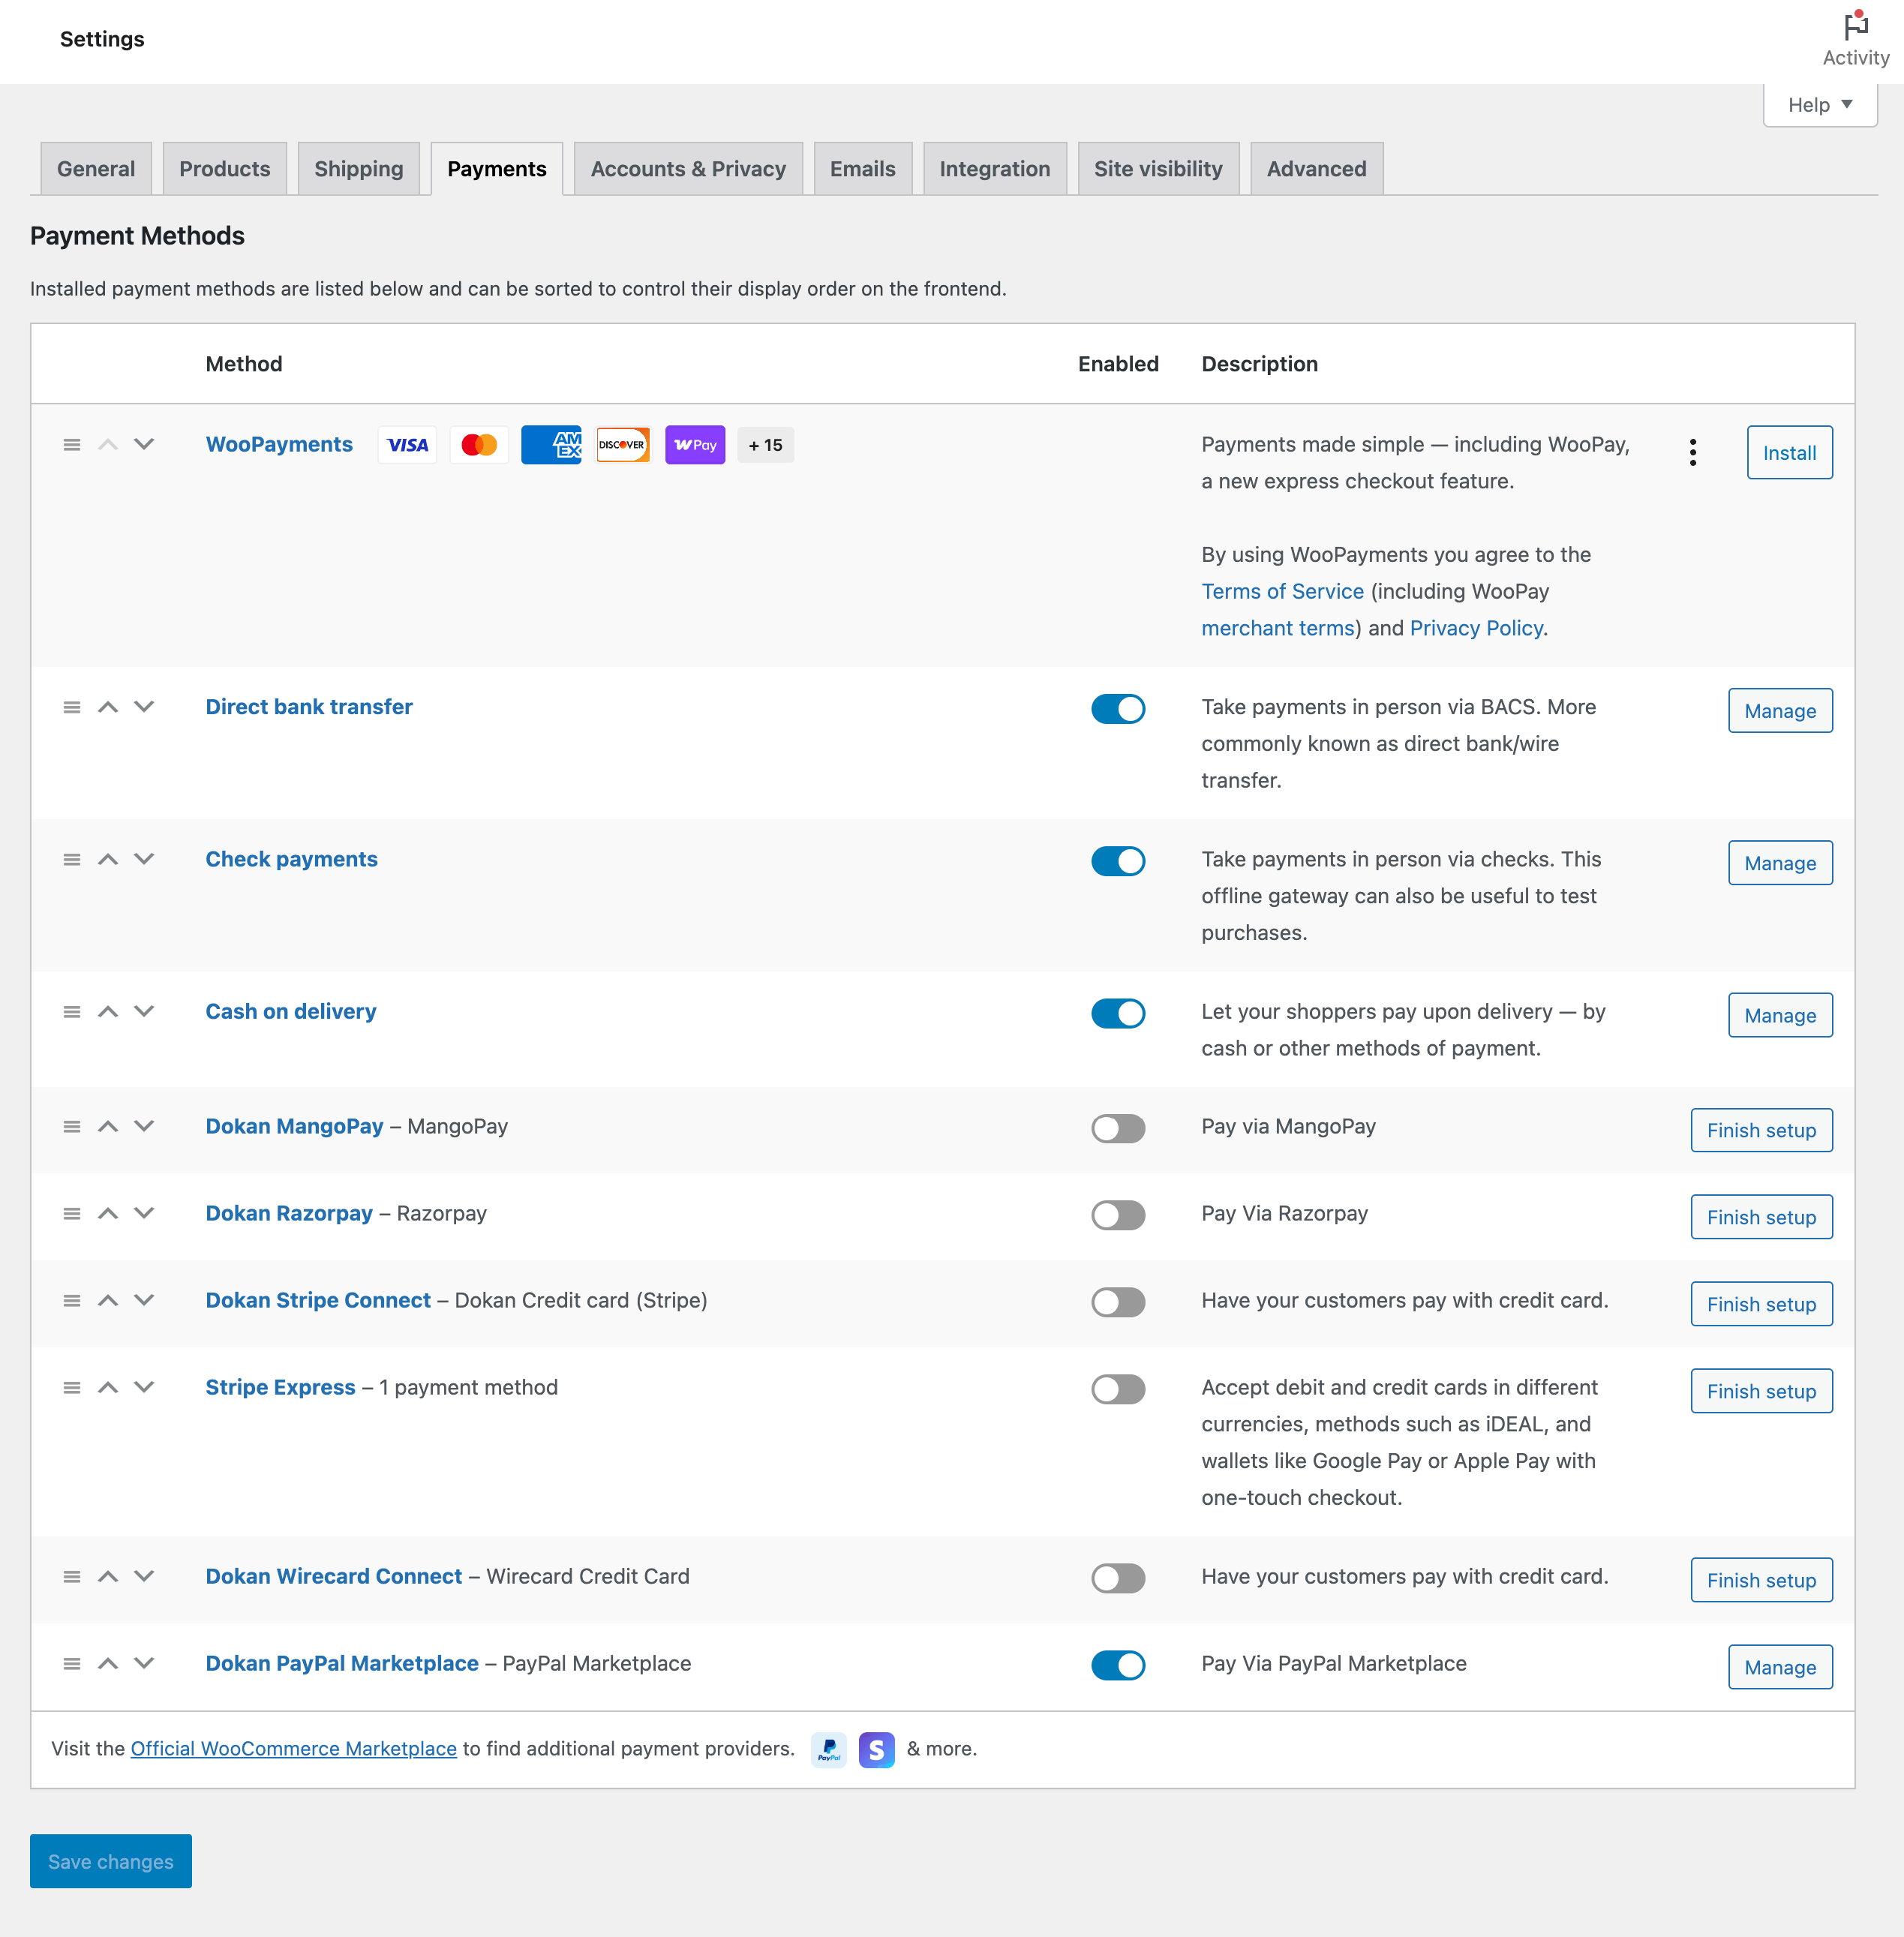
Task: Grab the Dokan PayPal Marketplace drag handle
Action: click(72, 1663)
